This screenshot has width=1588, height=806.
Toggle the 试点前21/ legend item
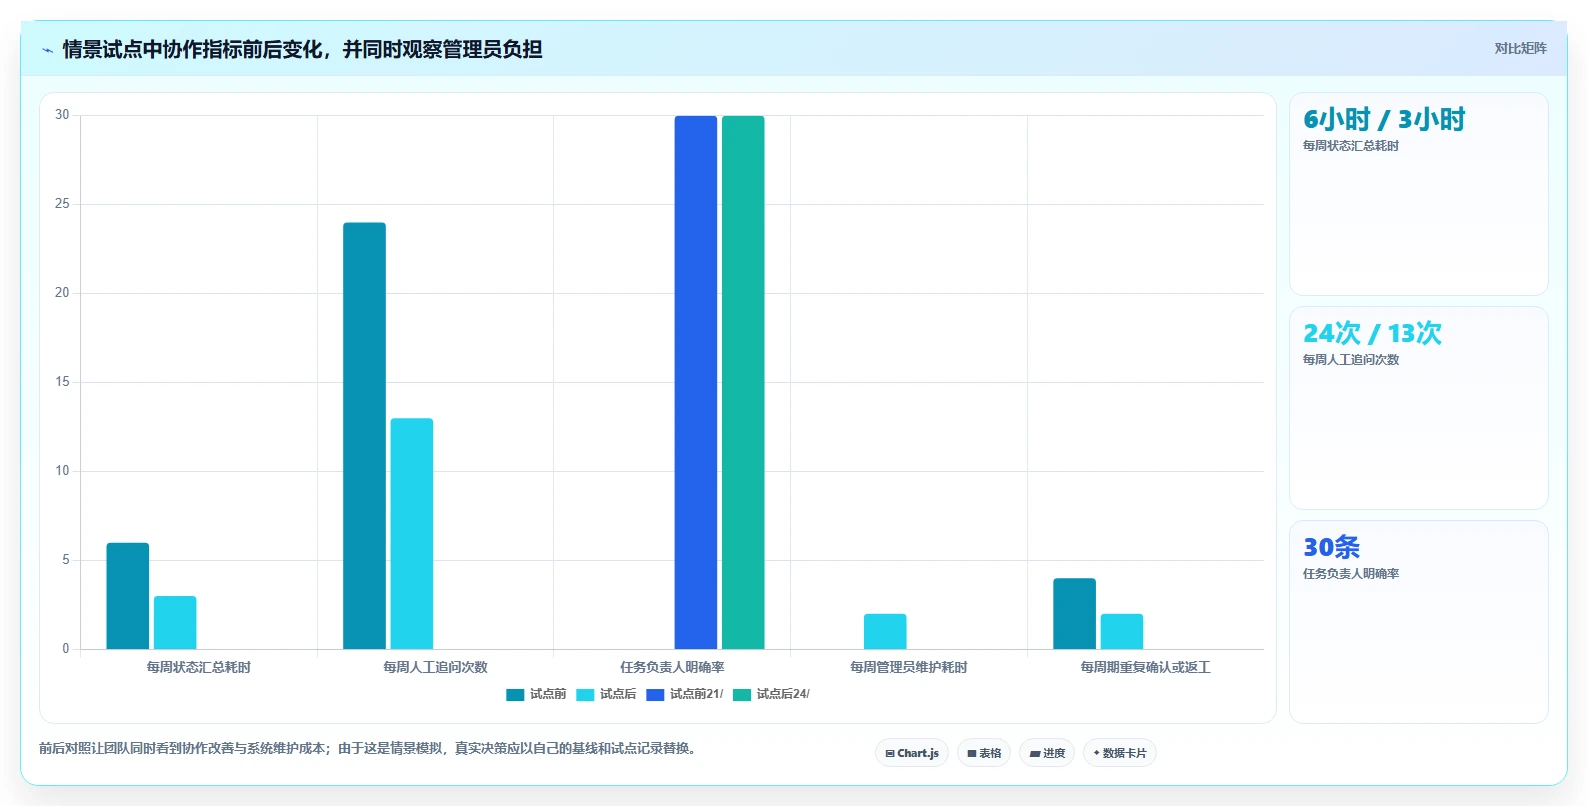pyautogui.click(x=684, y=694)
